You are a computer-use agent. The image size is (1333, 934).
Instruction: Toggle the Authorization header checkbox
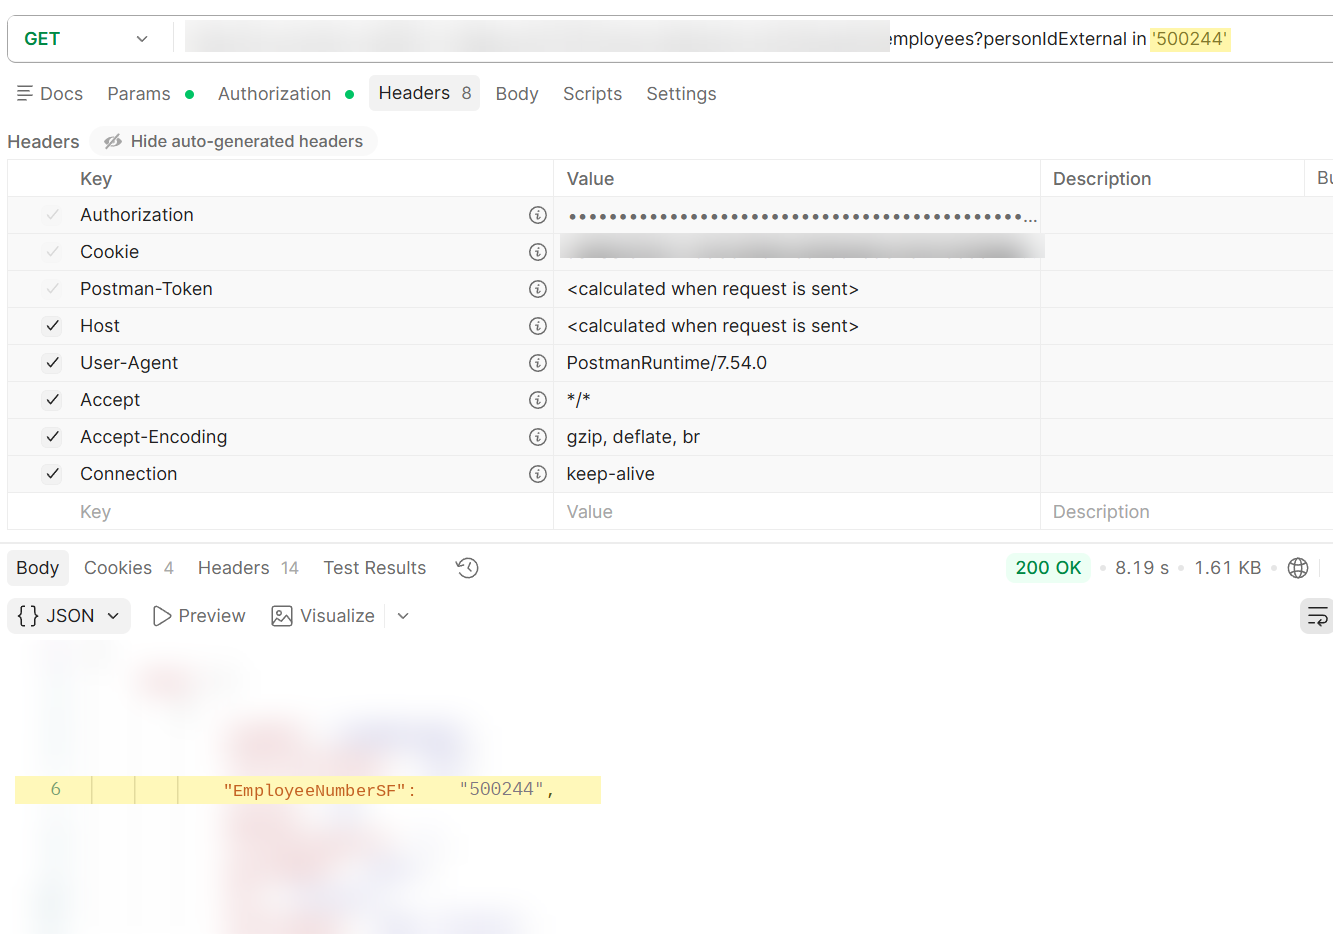(x=53, y=215)
